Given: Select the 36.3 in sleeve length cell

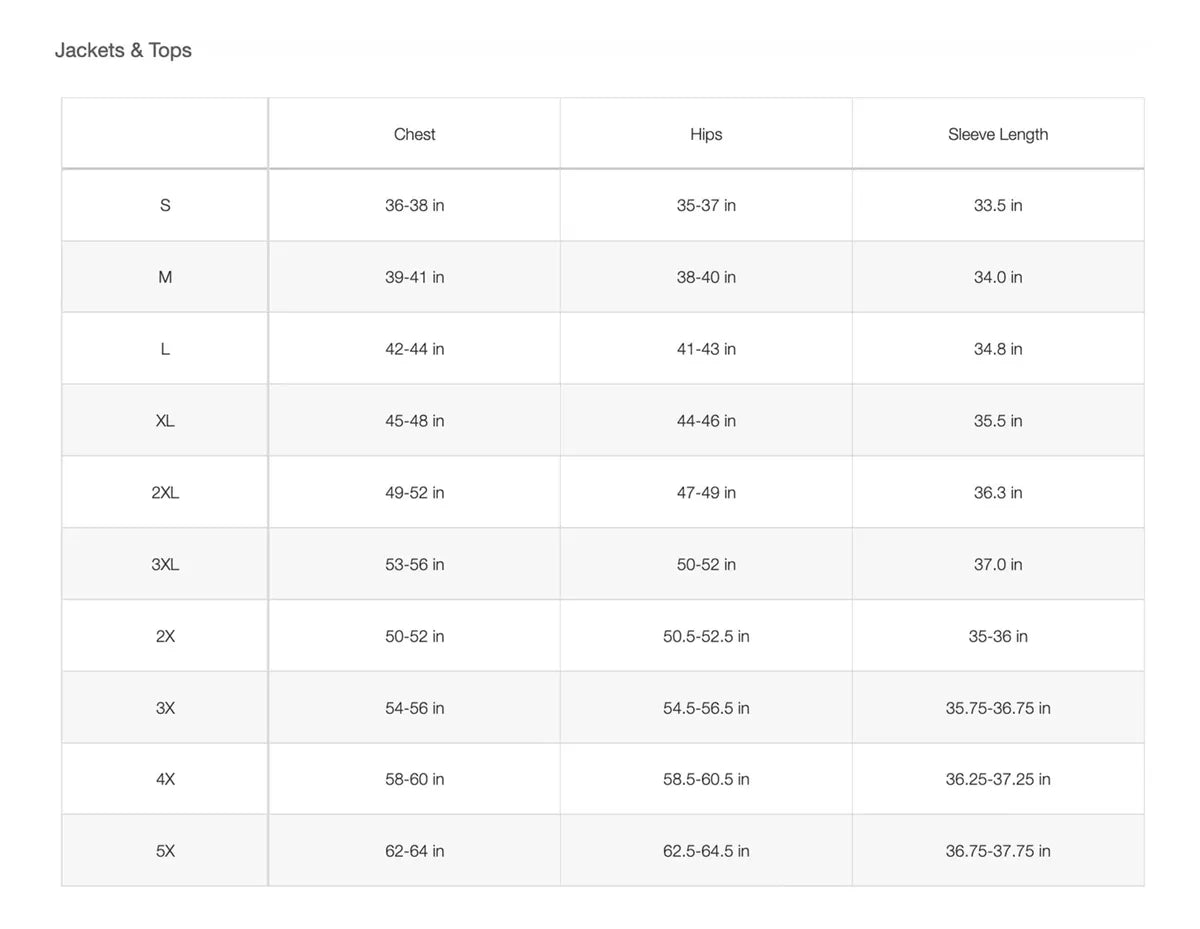Looking at the screenshot, I should click(x=998, y=493).
